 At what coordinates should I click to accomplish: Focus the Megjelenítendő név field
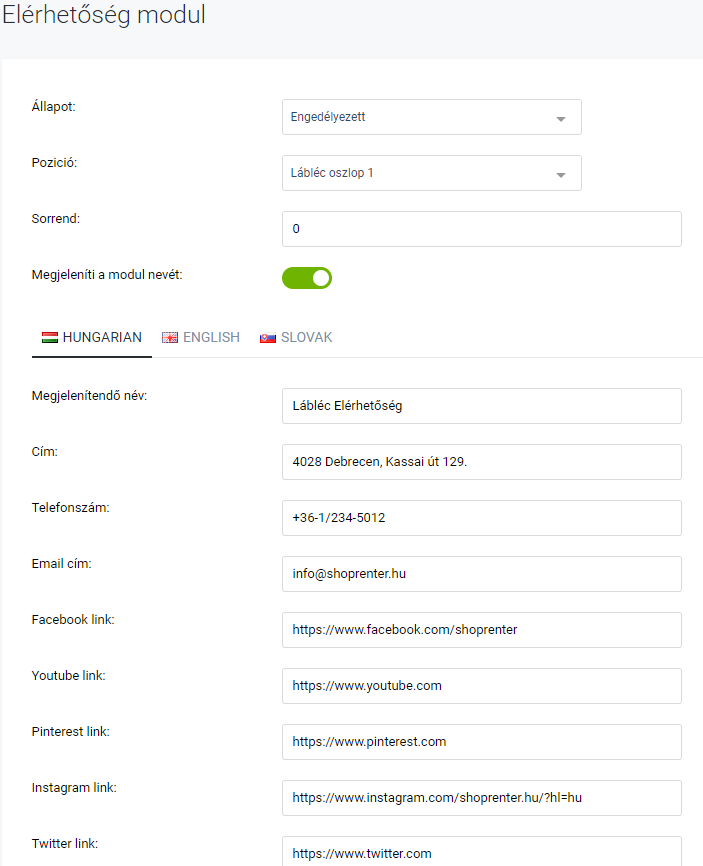[481, 406]
